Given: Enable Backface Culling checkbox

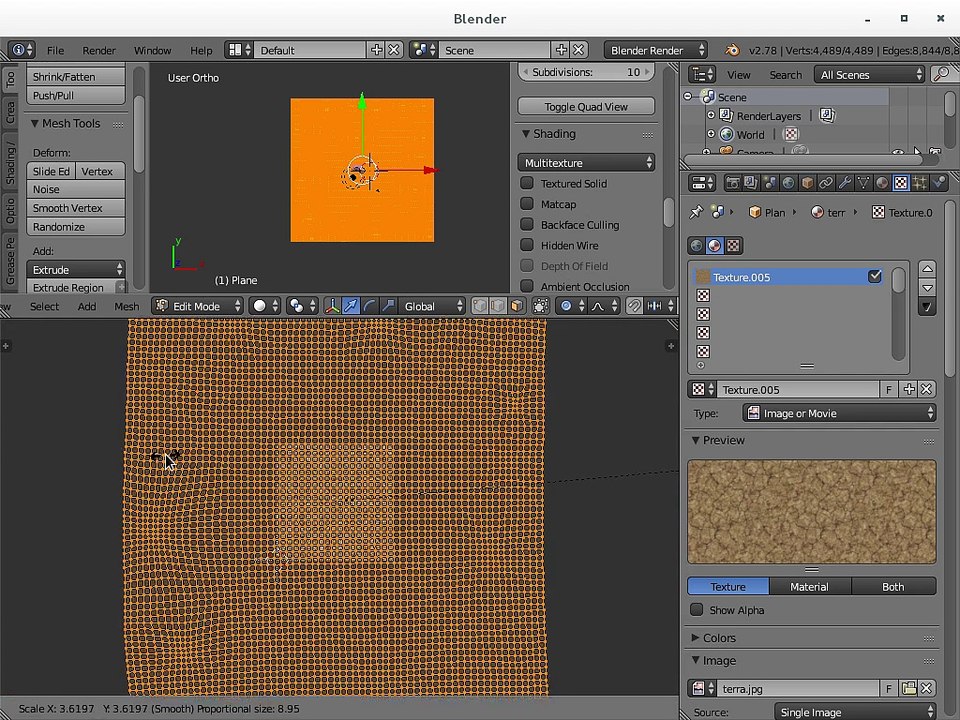Looking at the screenshot, I should [527, 224].
